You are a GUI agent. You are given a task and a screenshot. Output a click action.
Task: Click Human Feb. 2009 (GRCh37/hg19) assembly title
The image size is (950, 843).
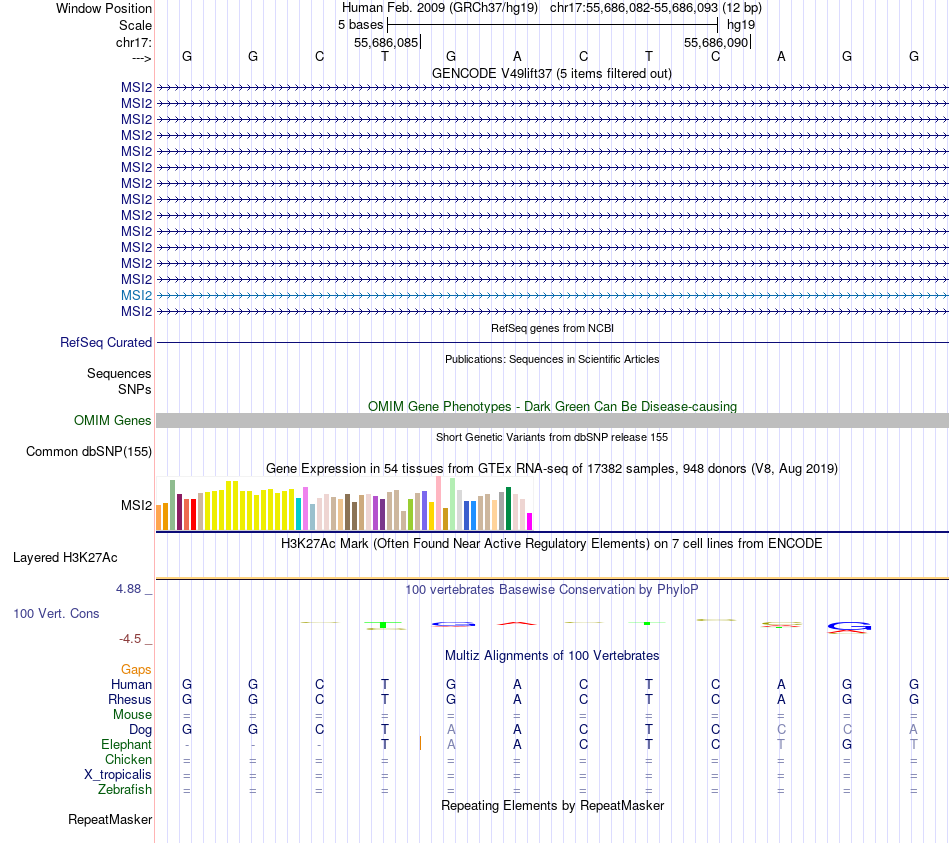pyautogui.click(x=439, y=8)
